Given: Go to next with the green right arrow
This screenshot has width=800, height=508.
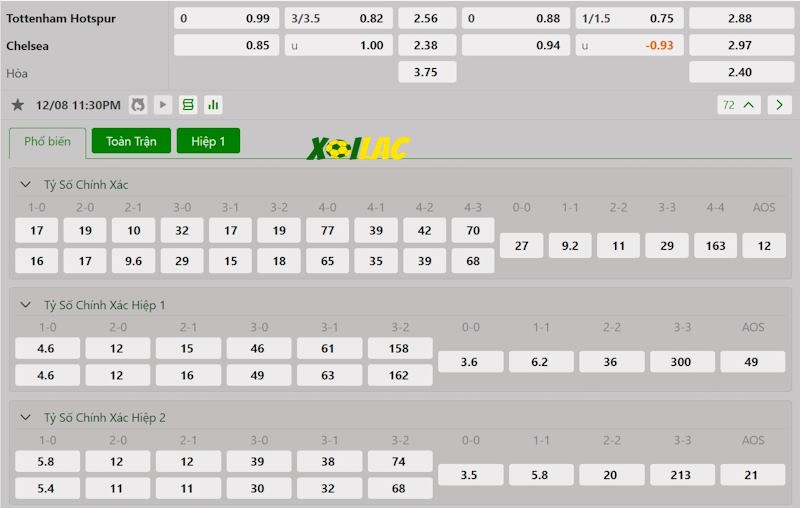Looking at the screenshot, I should click(x=780, y=105).
